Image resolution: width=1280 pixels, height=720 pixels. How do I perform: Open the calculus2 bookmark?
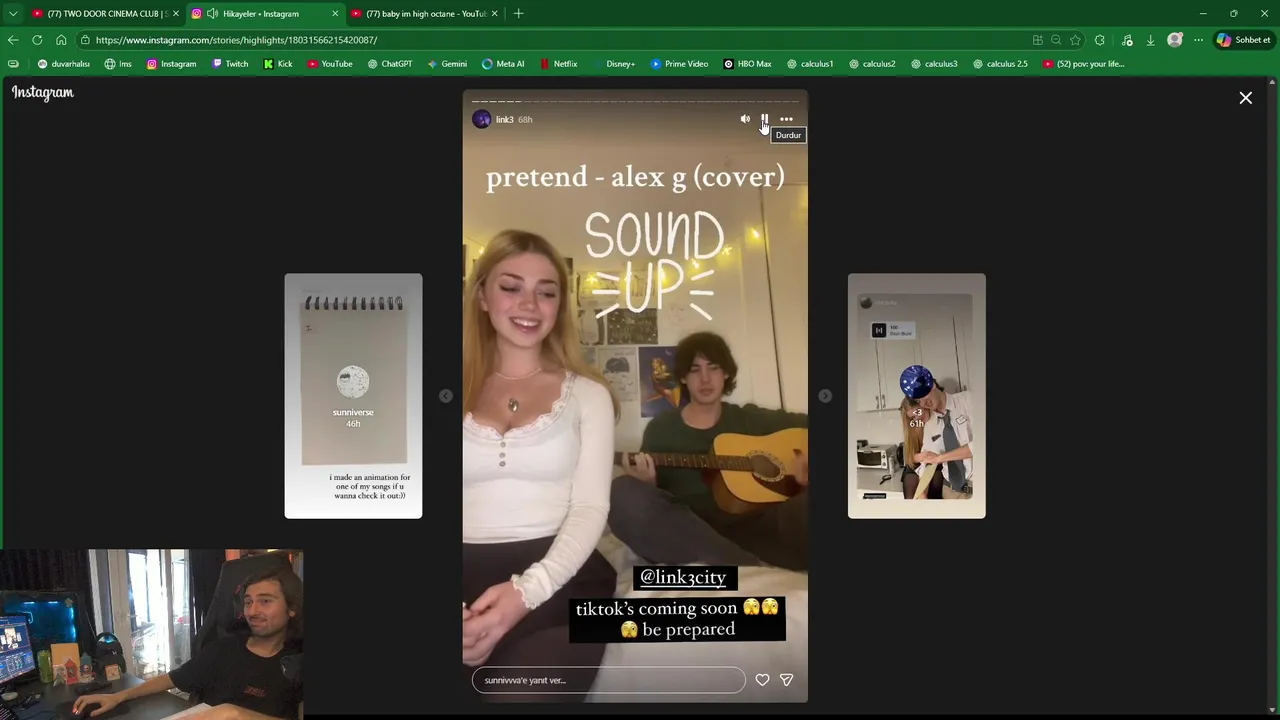tap(872, 64)
